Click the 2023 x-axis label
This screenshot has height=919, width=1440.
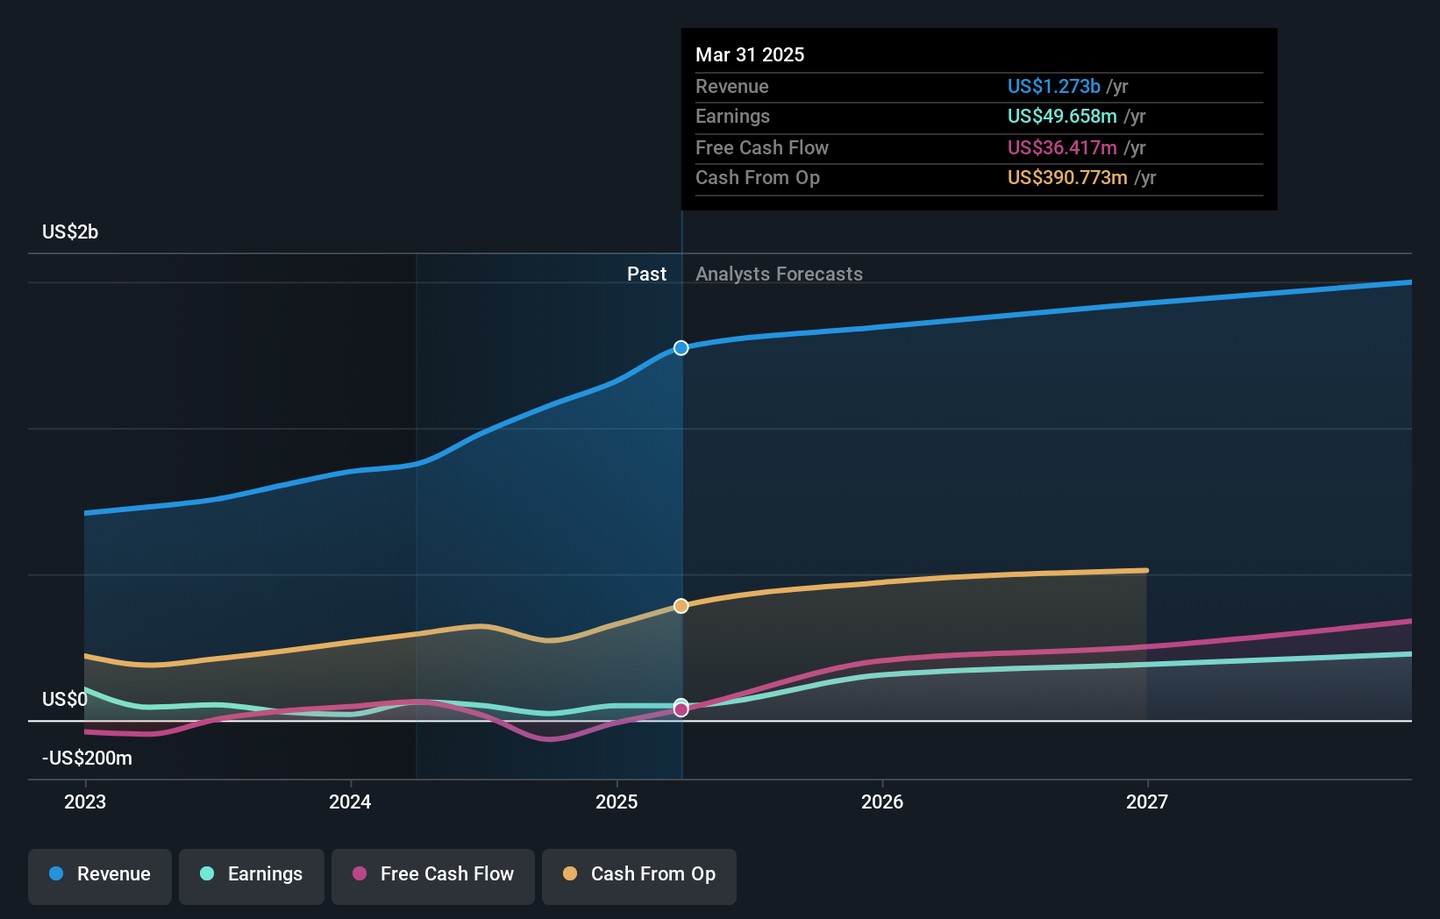[x=85, y=802]
